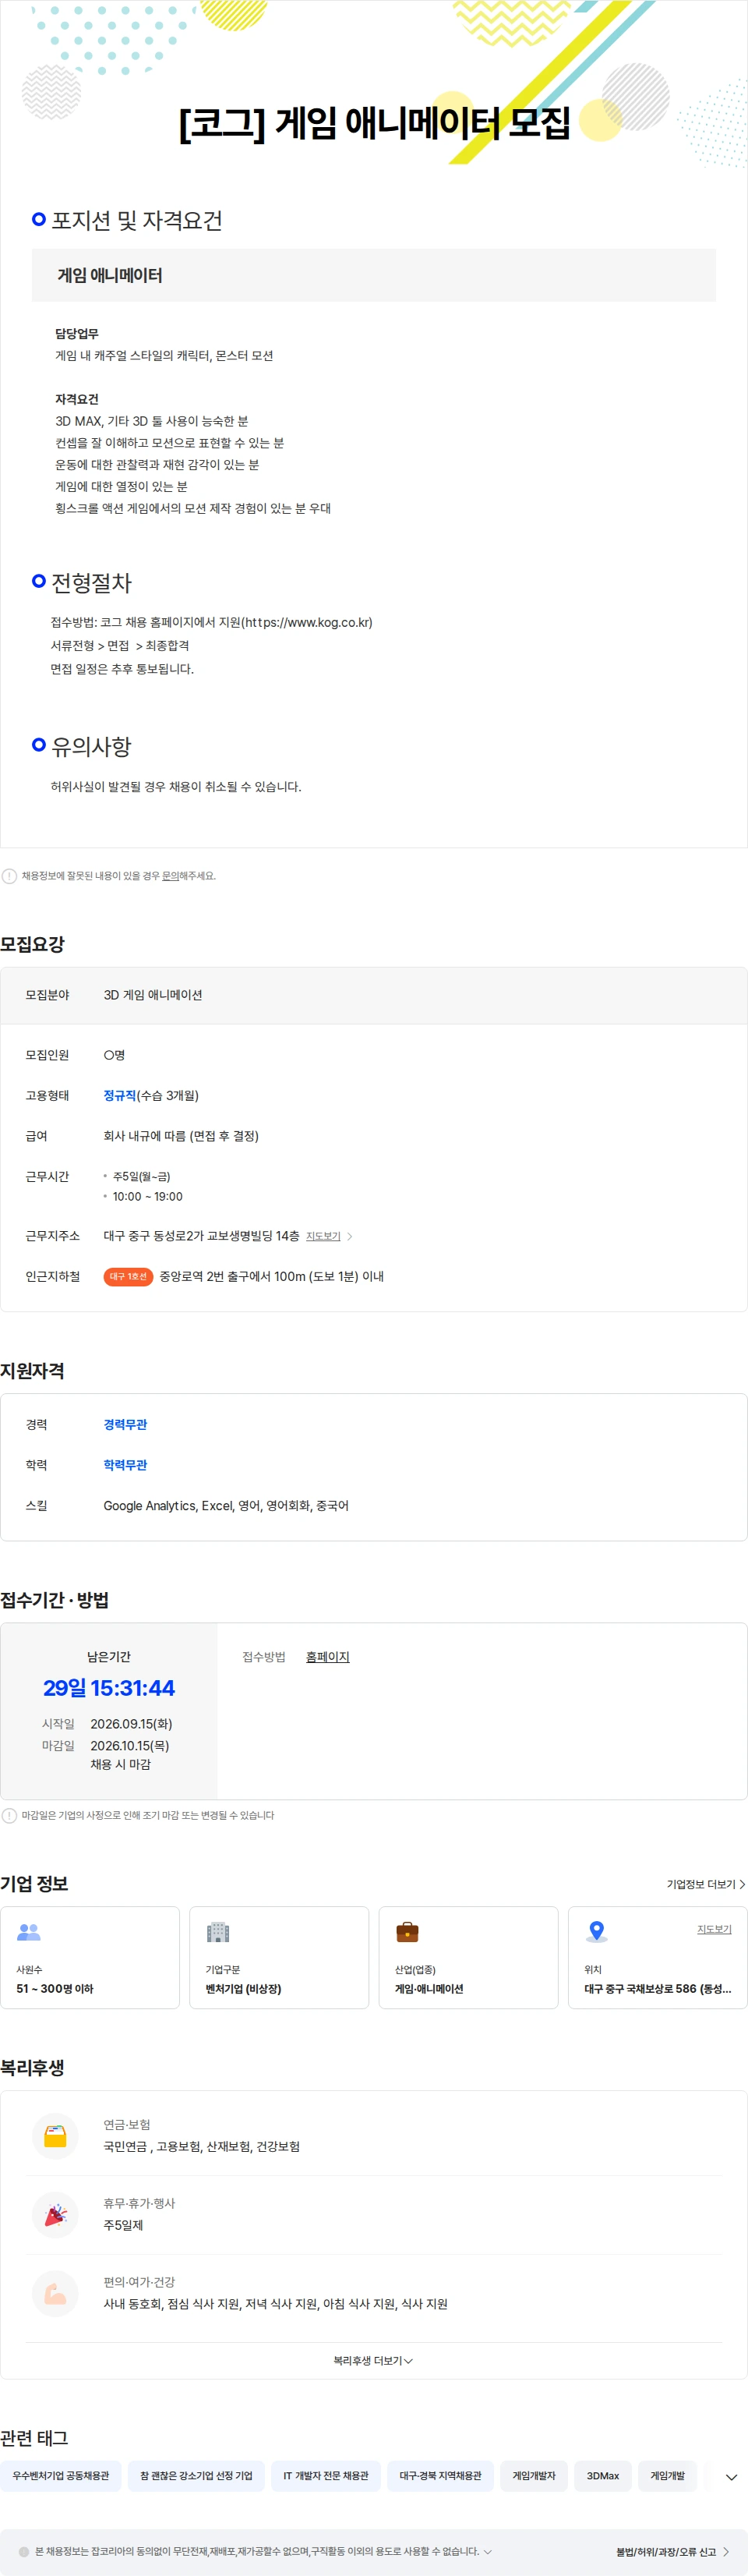Click the 게임·애니메이션 industry card
Screen dimensions: 748x2576
click(x=468, y=1958)
